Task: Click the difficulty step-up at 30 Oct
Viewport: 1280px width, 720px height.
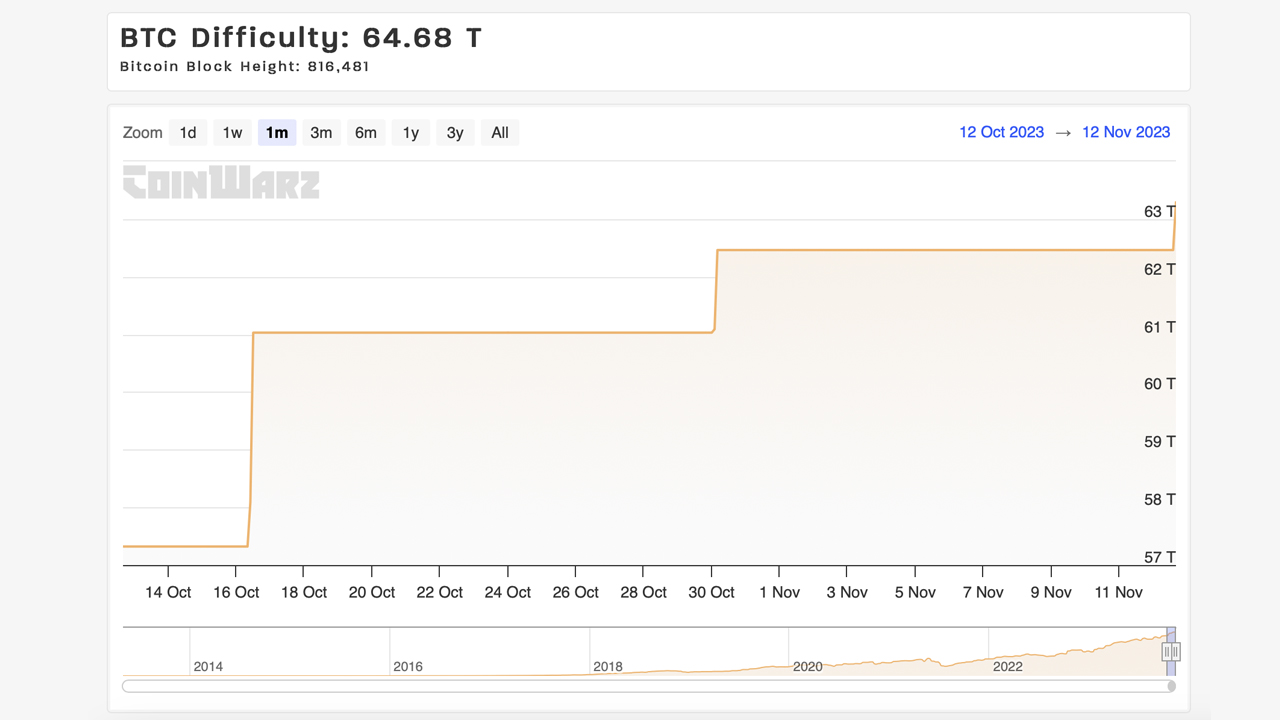Action: 716,290
